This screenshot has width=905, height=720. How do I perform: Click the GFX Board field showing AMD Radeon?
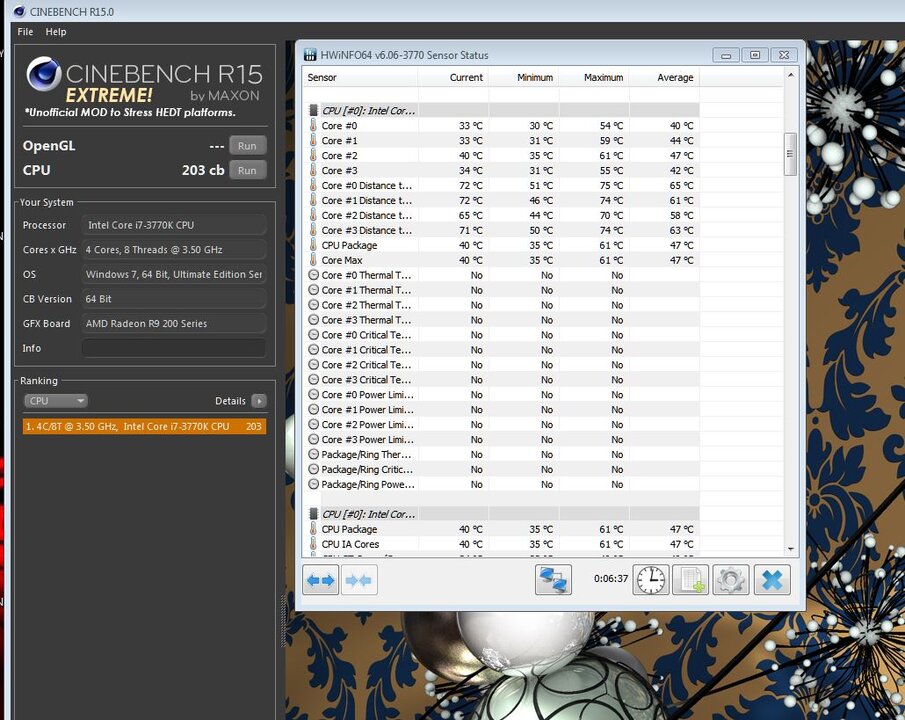click(x=174, y=323)
